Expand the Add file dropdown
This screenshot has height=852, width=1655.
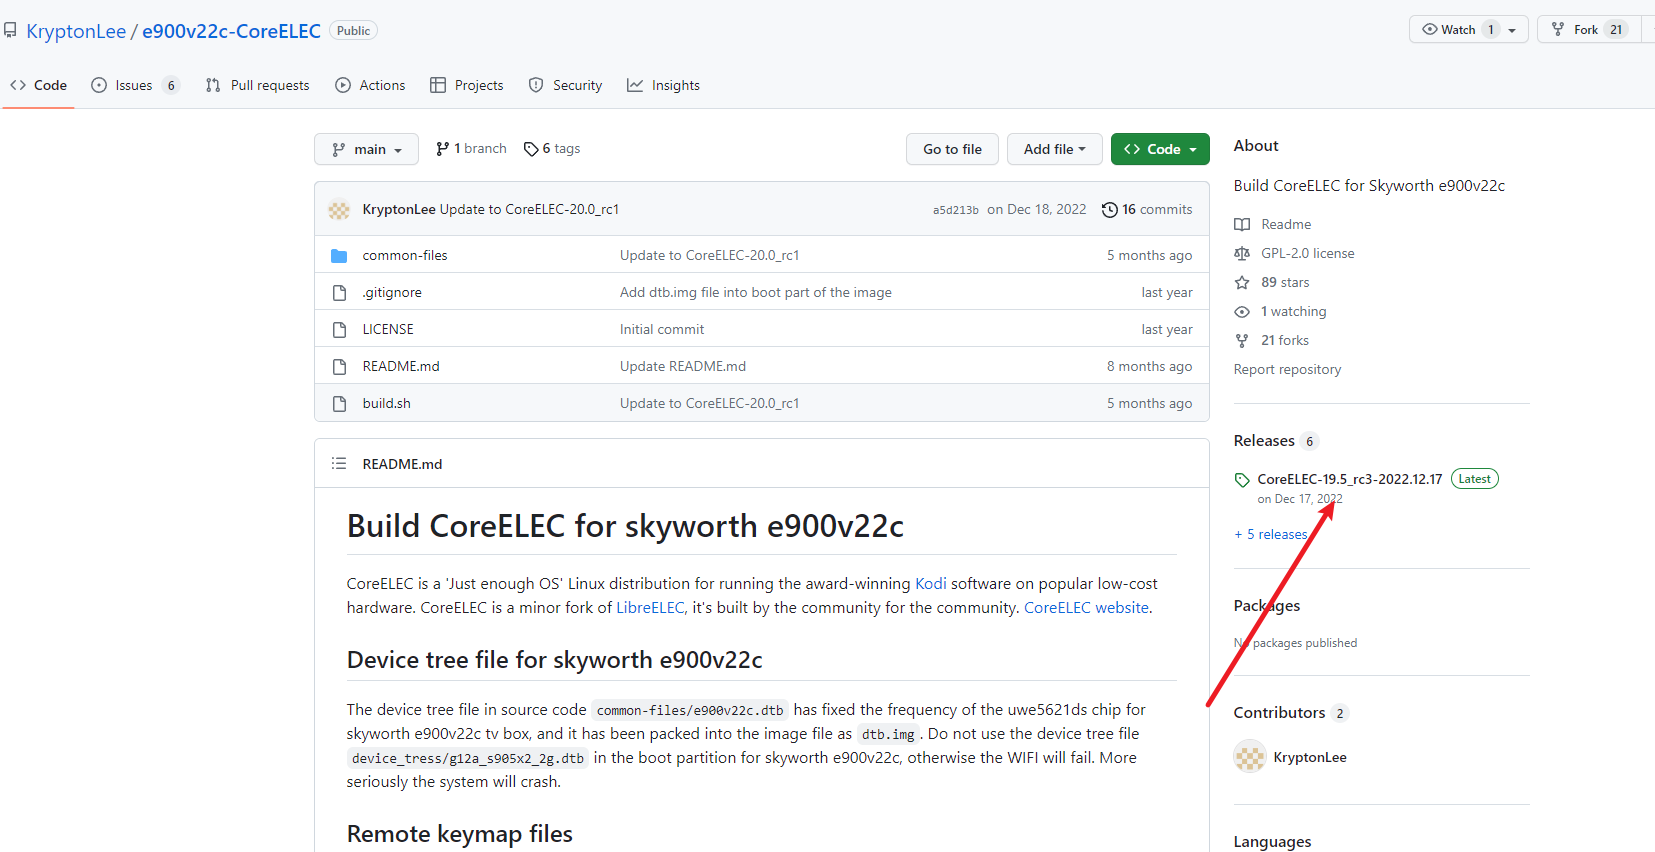[x=1054, y=149]
